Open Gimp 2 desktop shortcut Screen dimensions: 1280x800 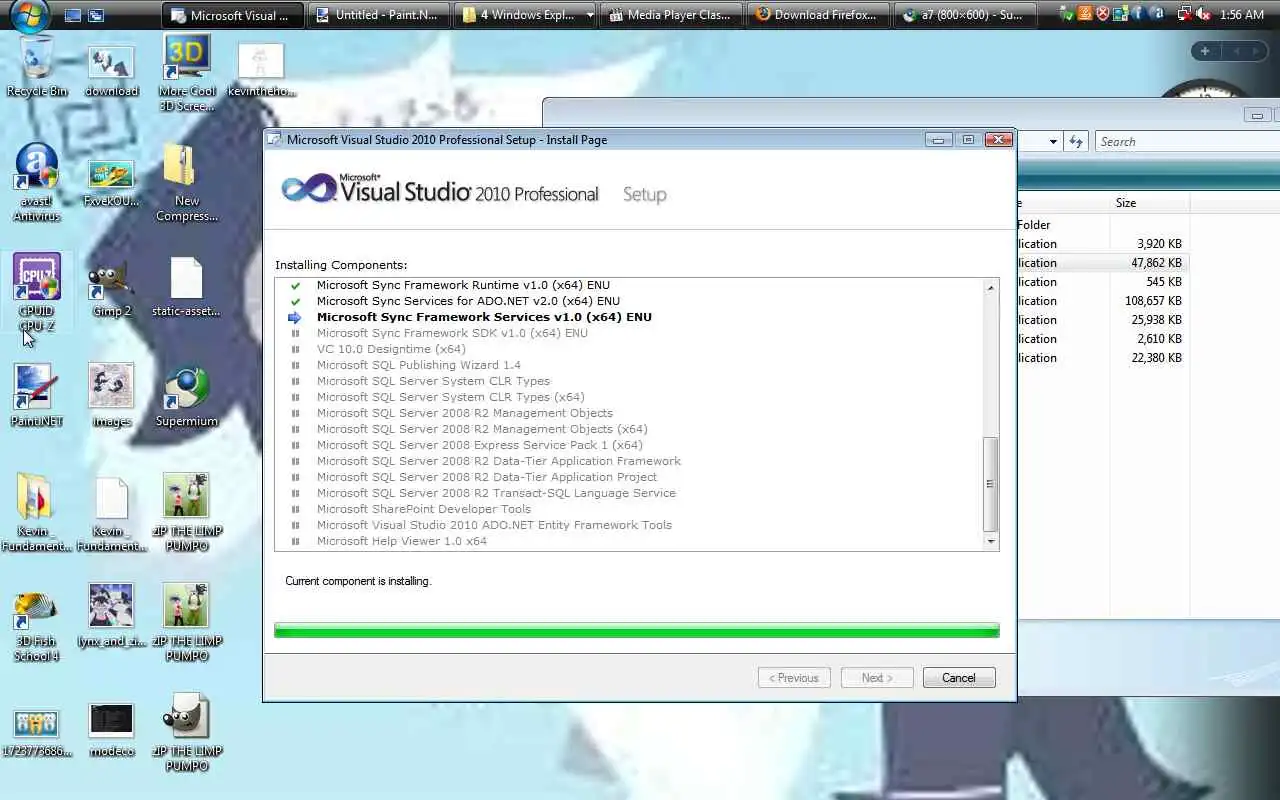pos(111,291)
